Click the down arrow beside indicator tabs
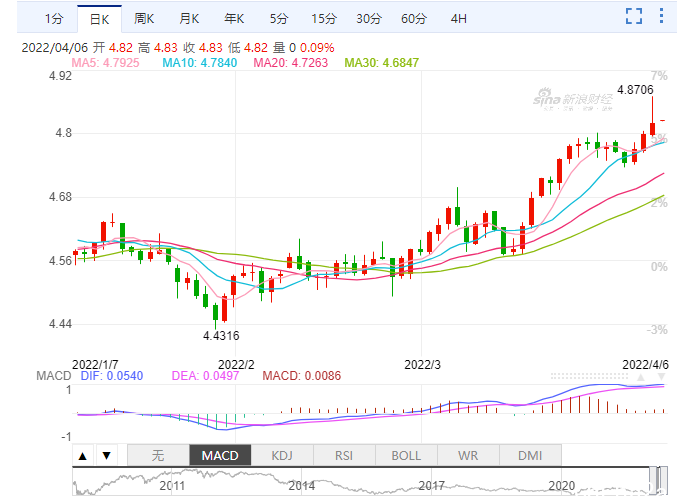Image resolution: width=685 pixels, height=504 pixels. (x=107, y=456)
